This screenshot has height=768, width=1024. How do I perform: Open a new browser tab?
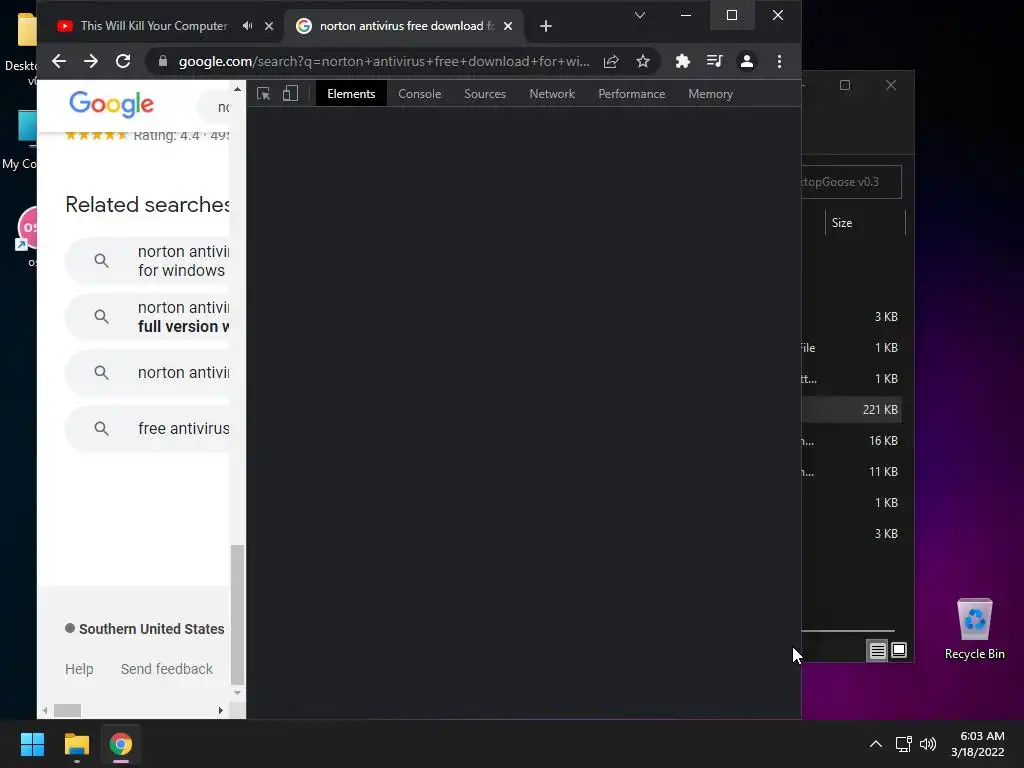pyautogui.click(x=546, y=26)
